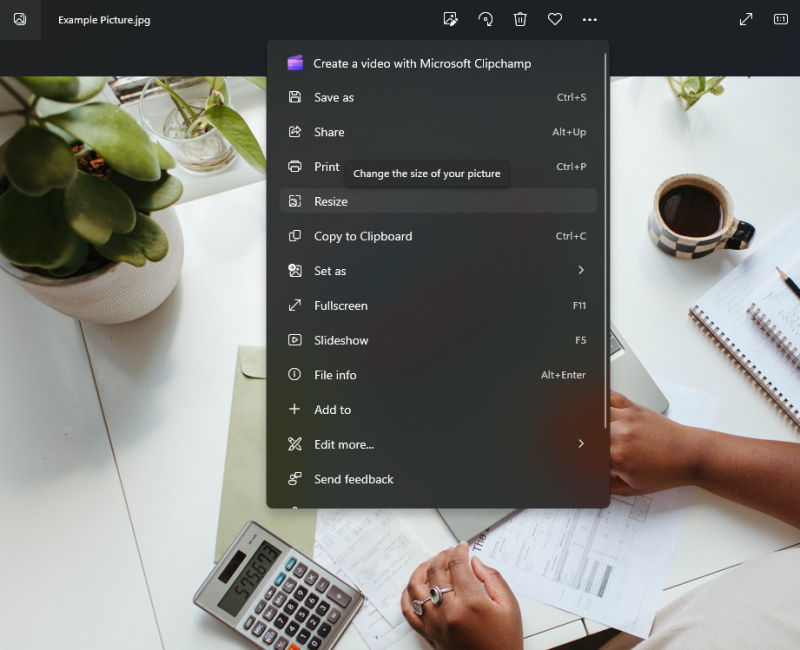
Task: Expand the Set as submenu chevron
Action: [582, 270]
